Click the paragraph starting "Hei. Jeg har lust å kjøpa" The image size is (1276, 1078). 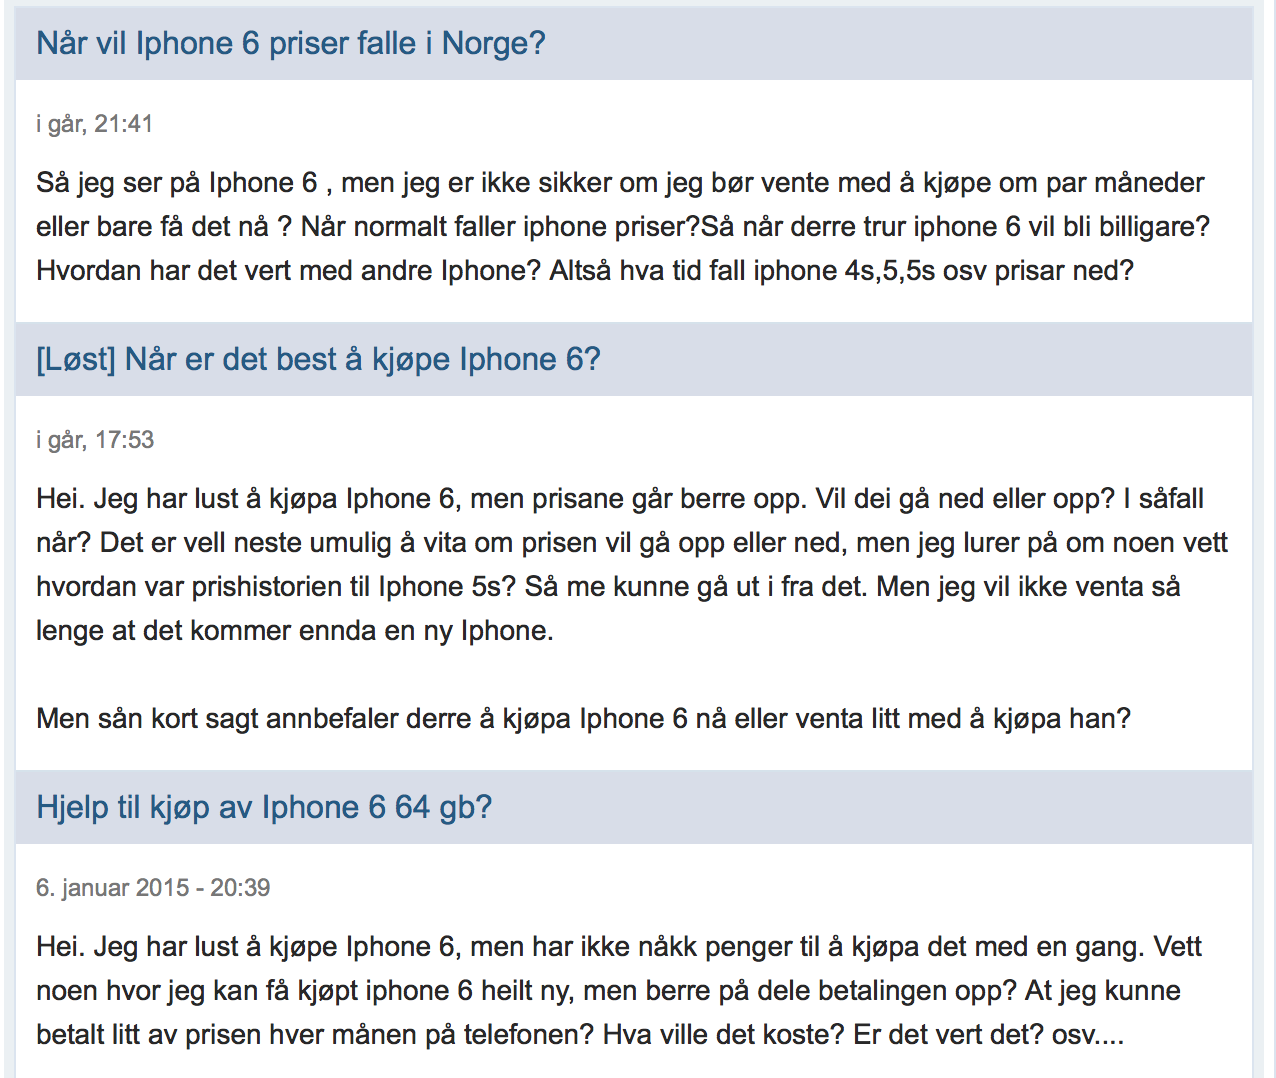[632, 564]
